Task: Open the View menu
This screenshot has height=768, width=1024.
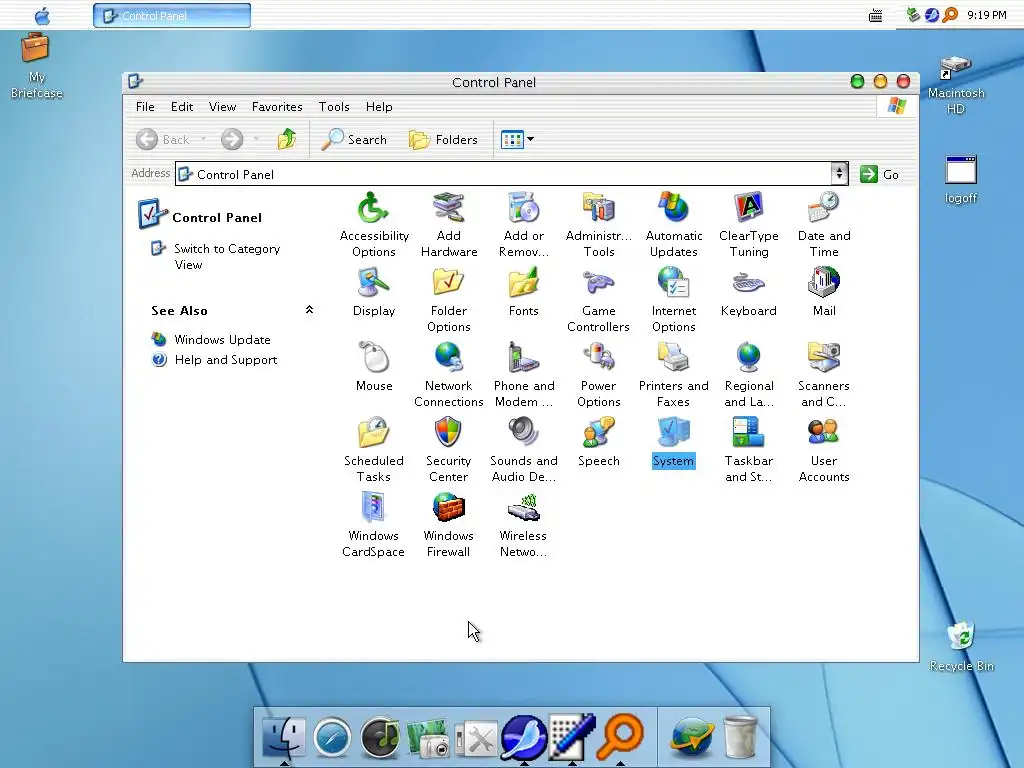Action: coord(222,106)
